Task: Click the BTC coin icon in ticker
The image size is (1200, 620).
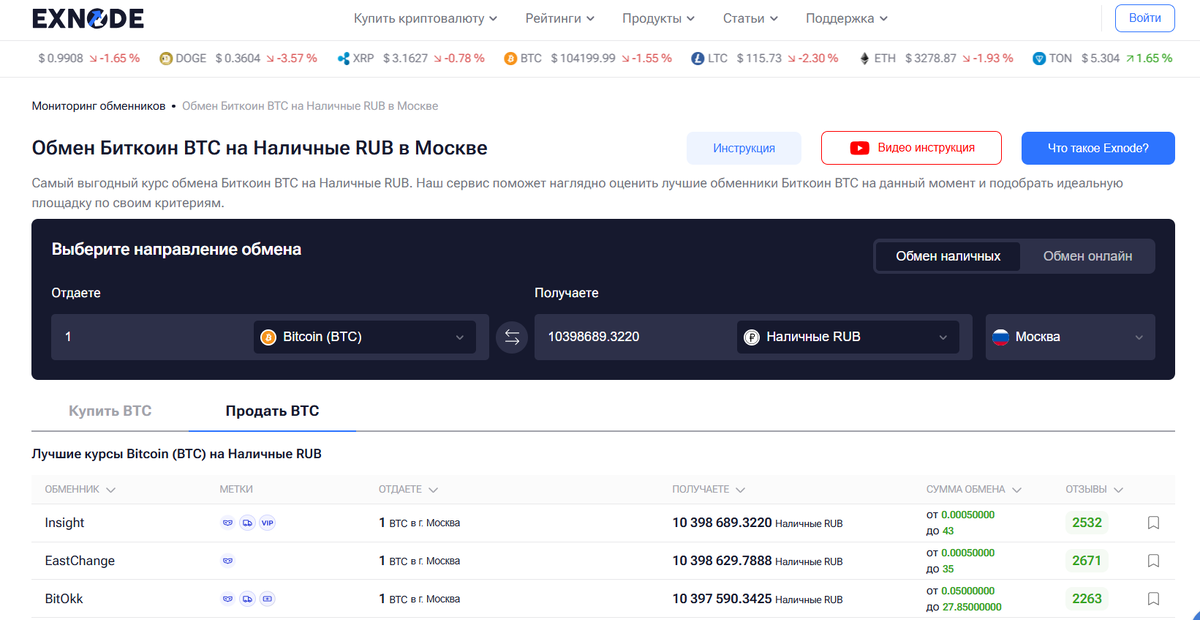Action: (511, 59)
